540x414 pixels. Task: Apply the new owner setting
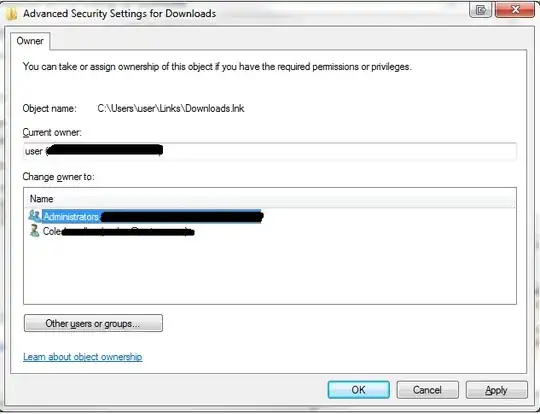496,390
